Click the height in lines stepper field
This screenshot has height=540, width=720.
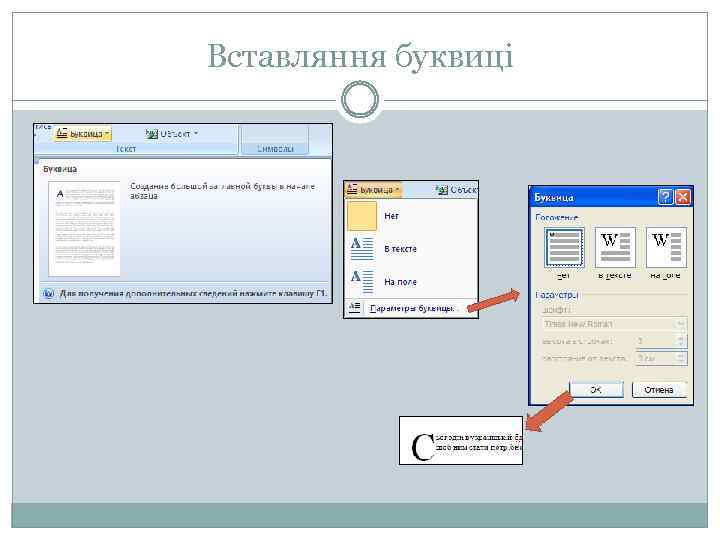pyautogui.click(x=661, y=341)
